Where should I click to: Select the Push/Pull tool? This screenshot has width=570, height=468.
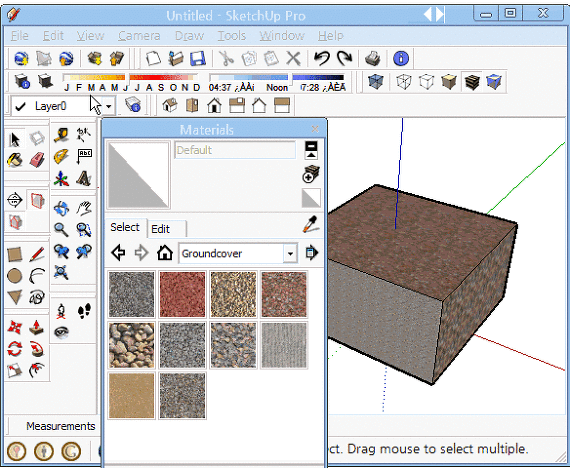37,327
